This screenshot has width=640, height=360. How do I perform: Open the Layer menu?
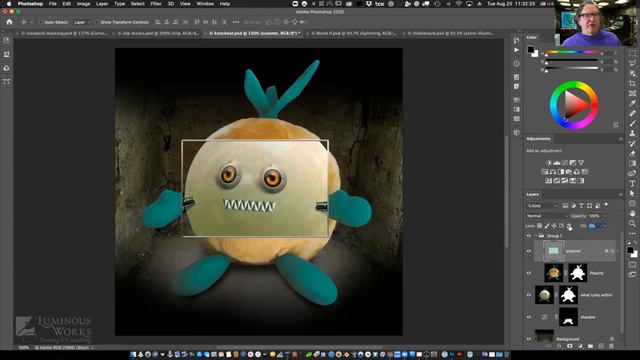coord(102,4)
